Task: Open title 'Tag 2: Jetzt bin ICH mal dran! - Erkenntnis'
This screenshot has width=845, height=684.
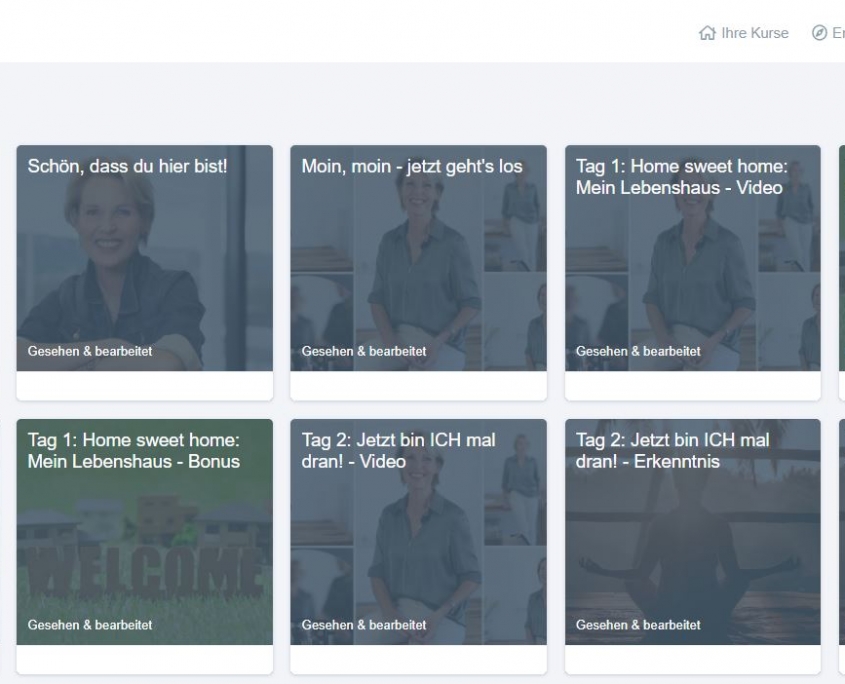Action: 672,451
